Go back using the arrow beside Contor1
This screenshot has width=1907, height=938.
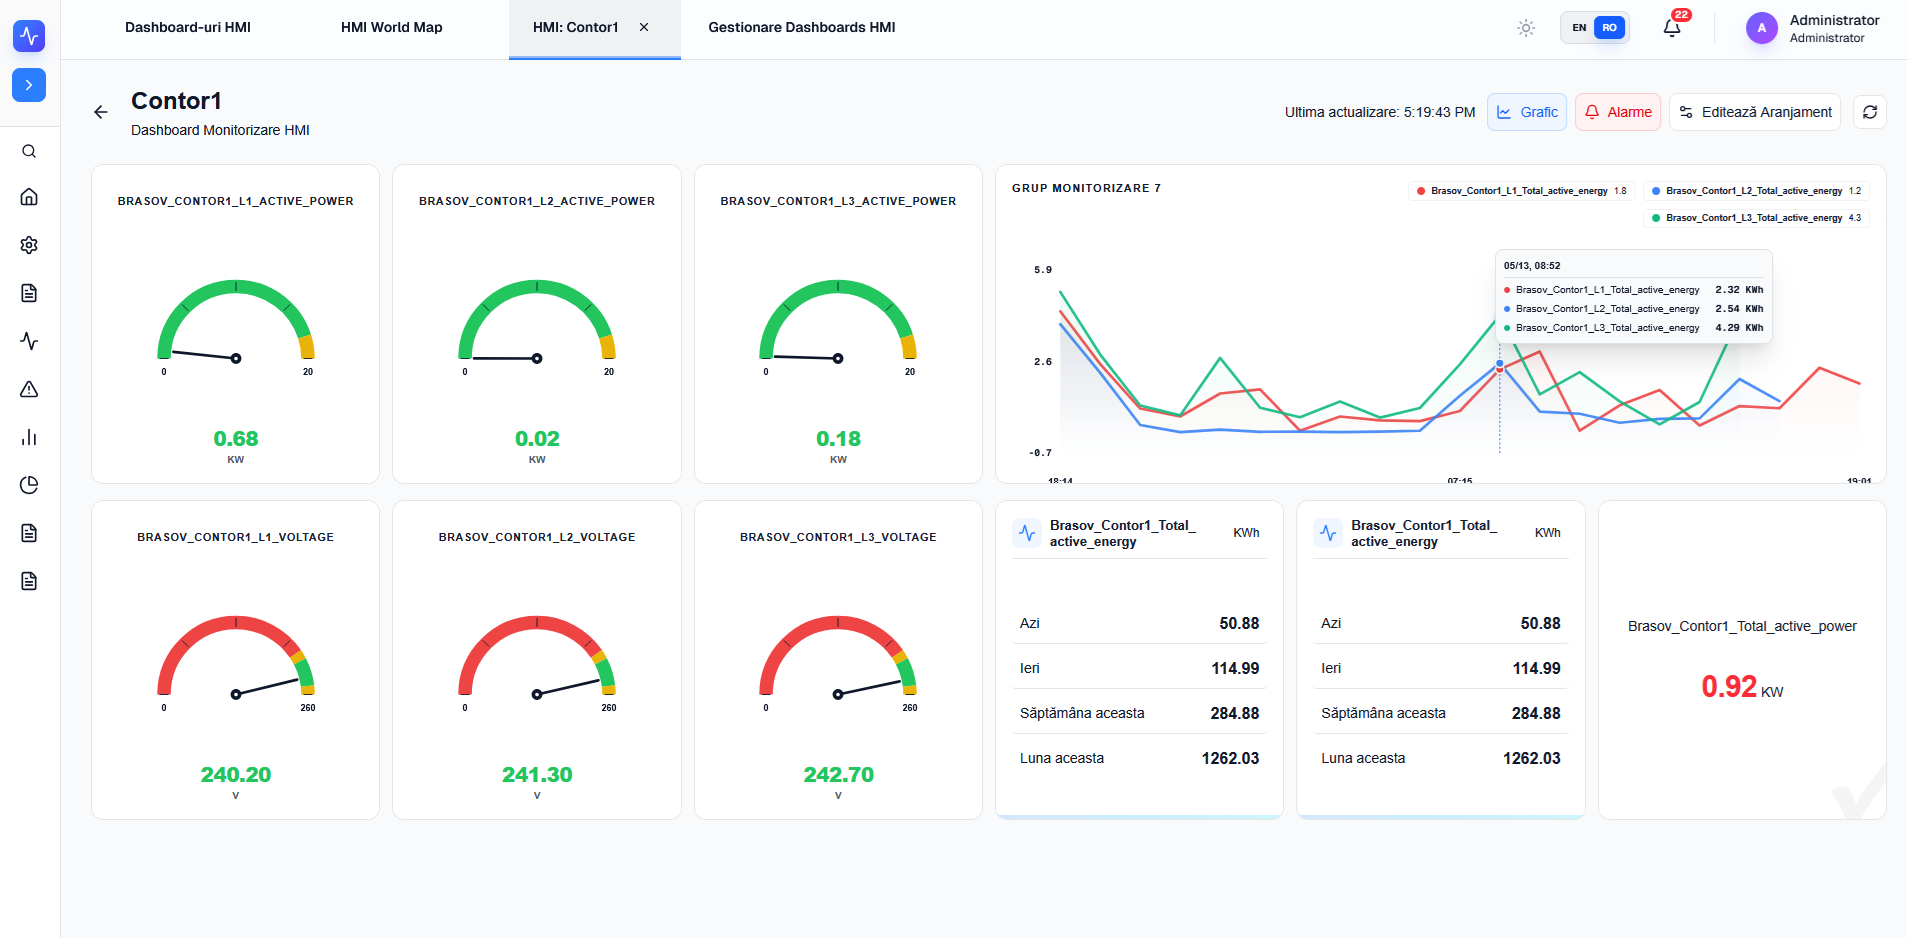pos(101,112)
